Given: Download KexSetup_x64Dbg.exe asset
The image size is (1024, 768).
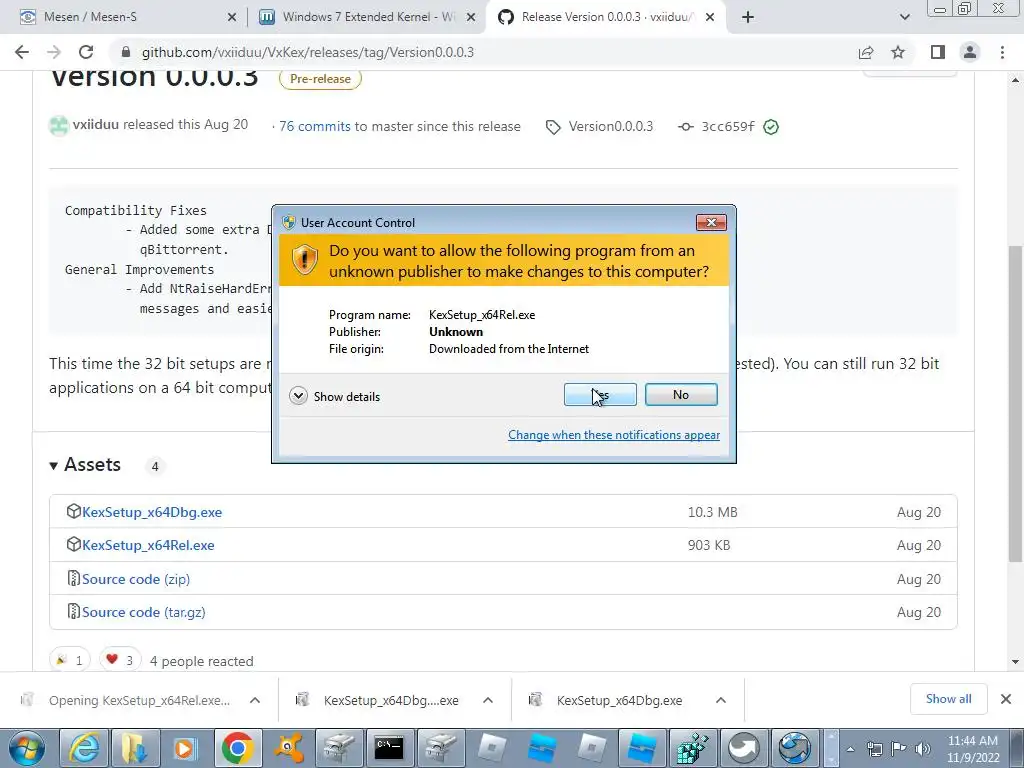Looking at the screenshot, I should click(152, 512).
